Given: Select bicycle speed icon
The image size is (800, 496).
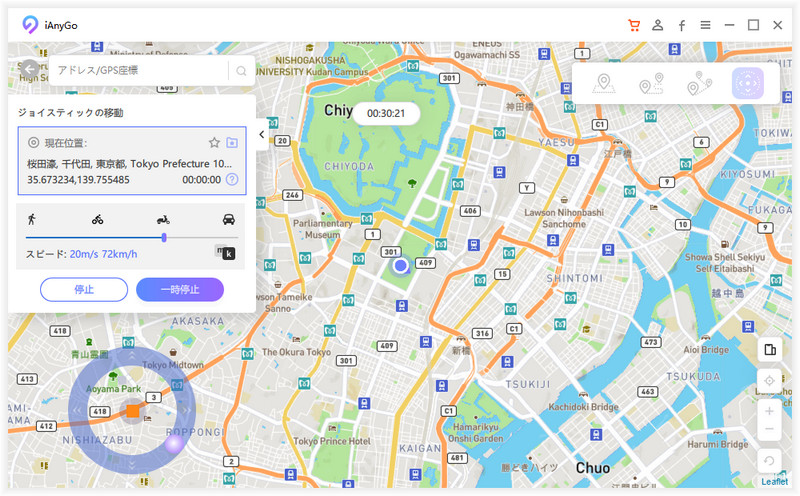Looking at the screenshot, I should point(97,219).
